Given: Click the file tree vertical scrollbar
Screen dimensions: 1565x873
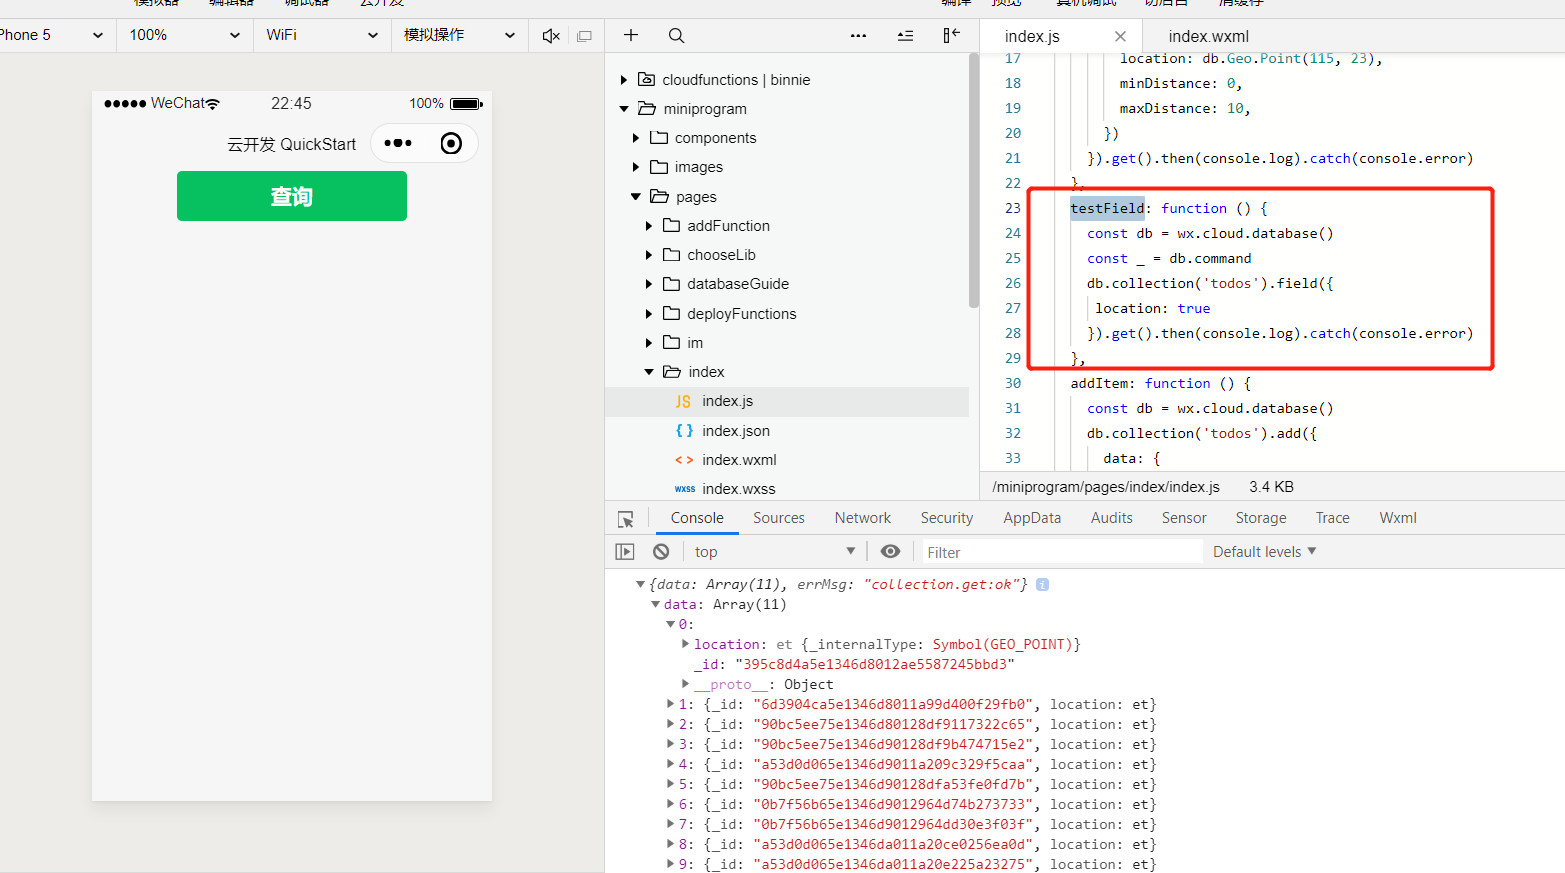Looking at the screenshot, I should tap(974, 180).
